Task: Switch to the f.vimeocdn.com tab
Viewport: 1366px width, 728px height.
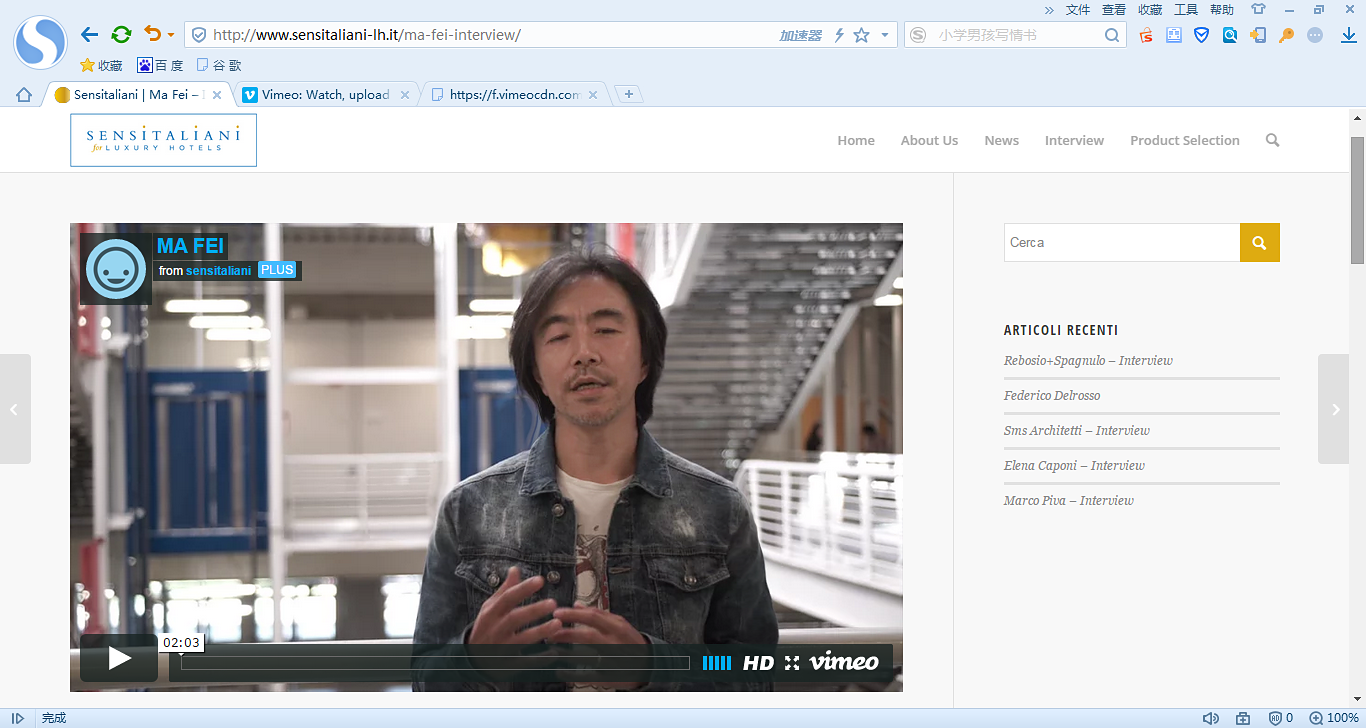Action: (513, 95)
